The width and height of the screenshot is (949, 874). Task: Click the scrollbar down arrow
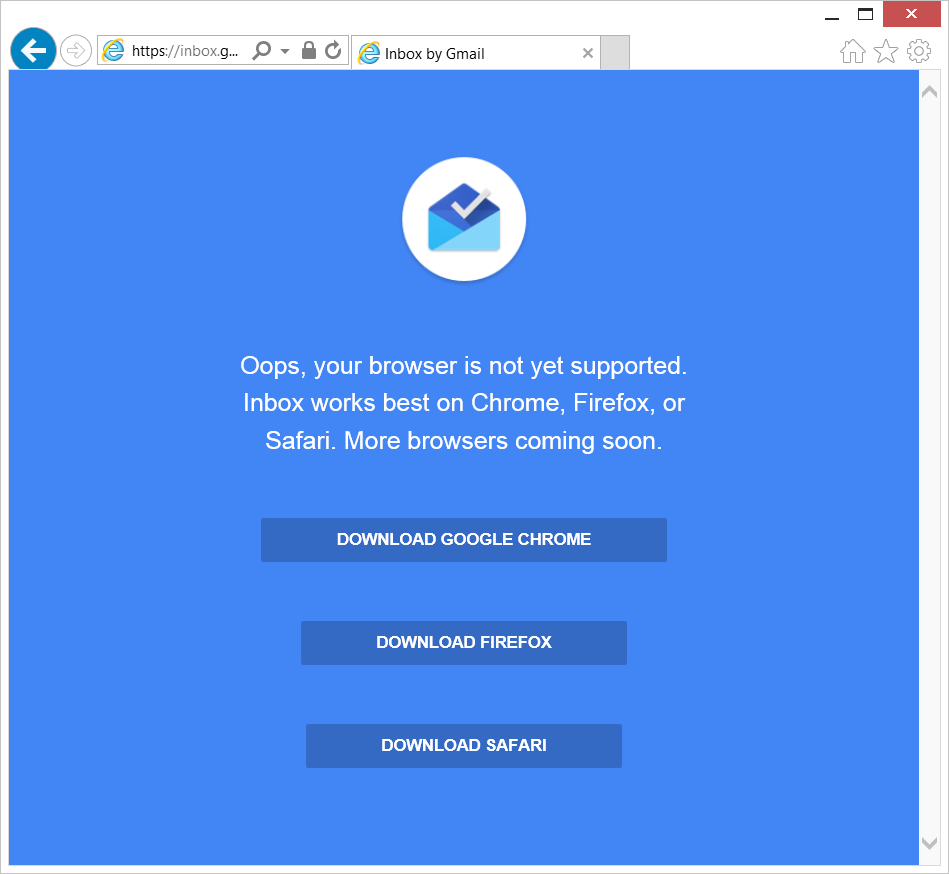[929, 843]
